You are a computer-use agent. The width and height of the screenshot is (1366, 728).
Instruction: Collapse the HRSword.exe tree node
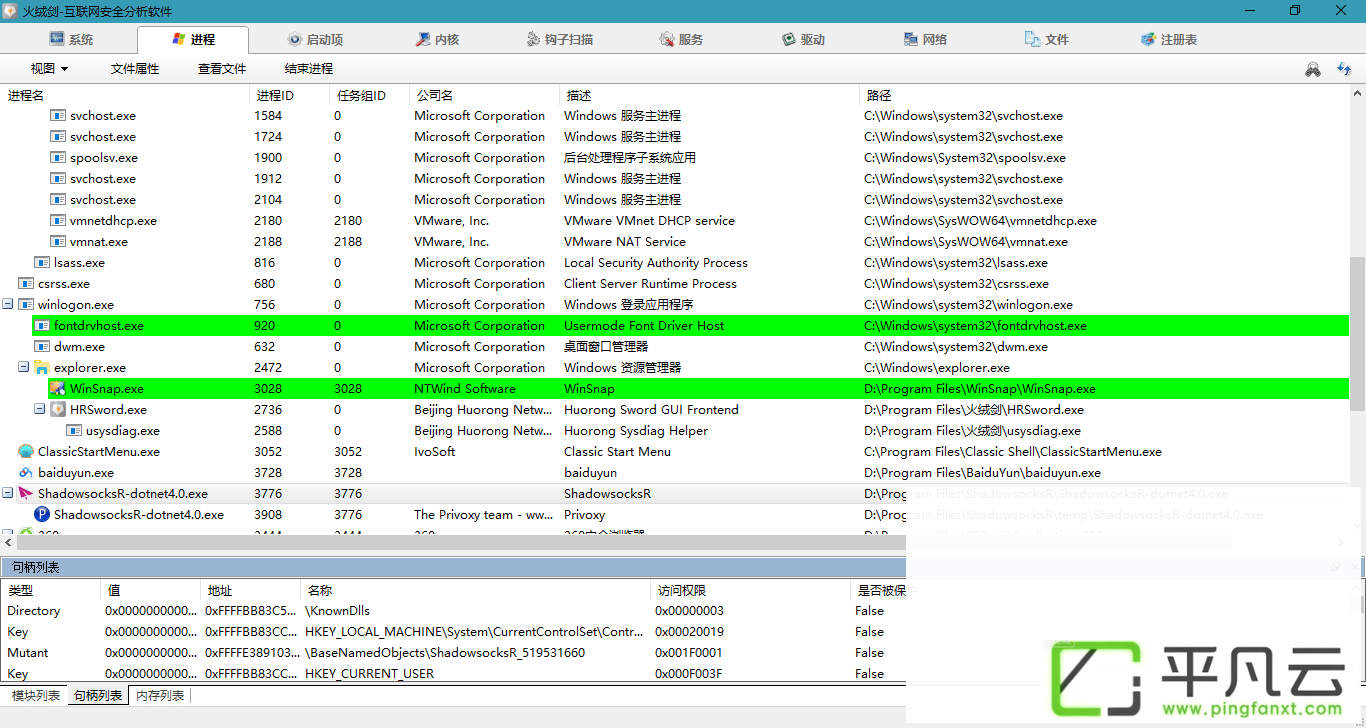tap(40, 409)
